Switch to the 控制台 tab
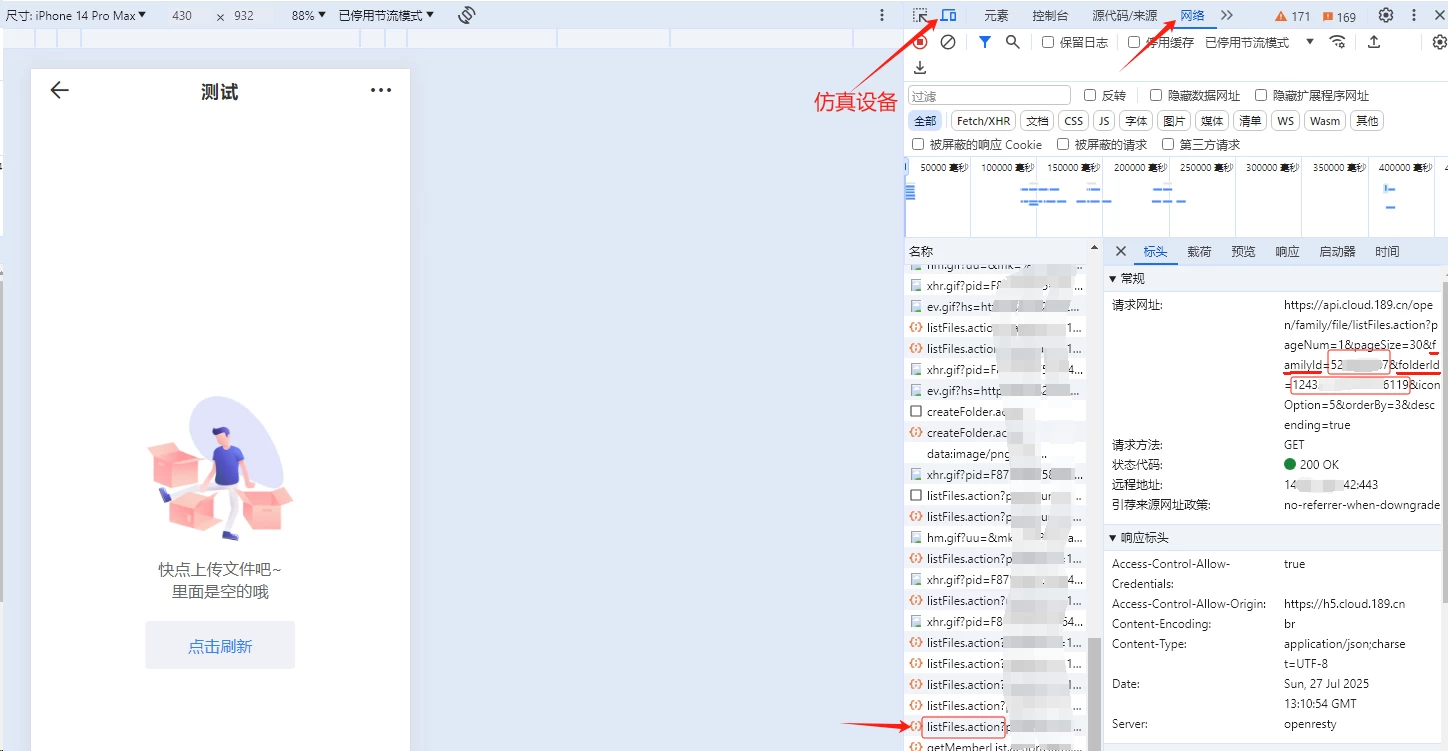Viewport: 1448px width, 751px height. click(1050, 15)
